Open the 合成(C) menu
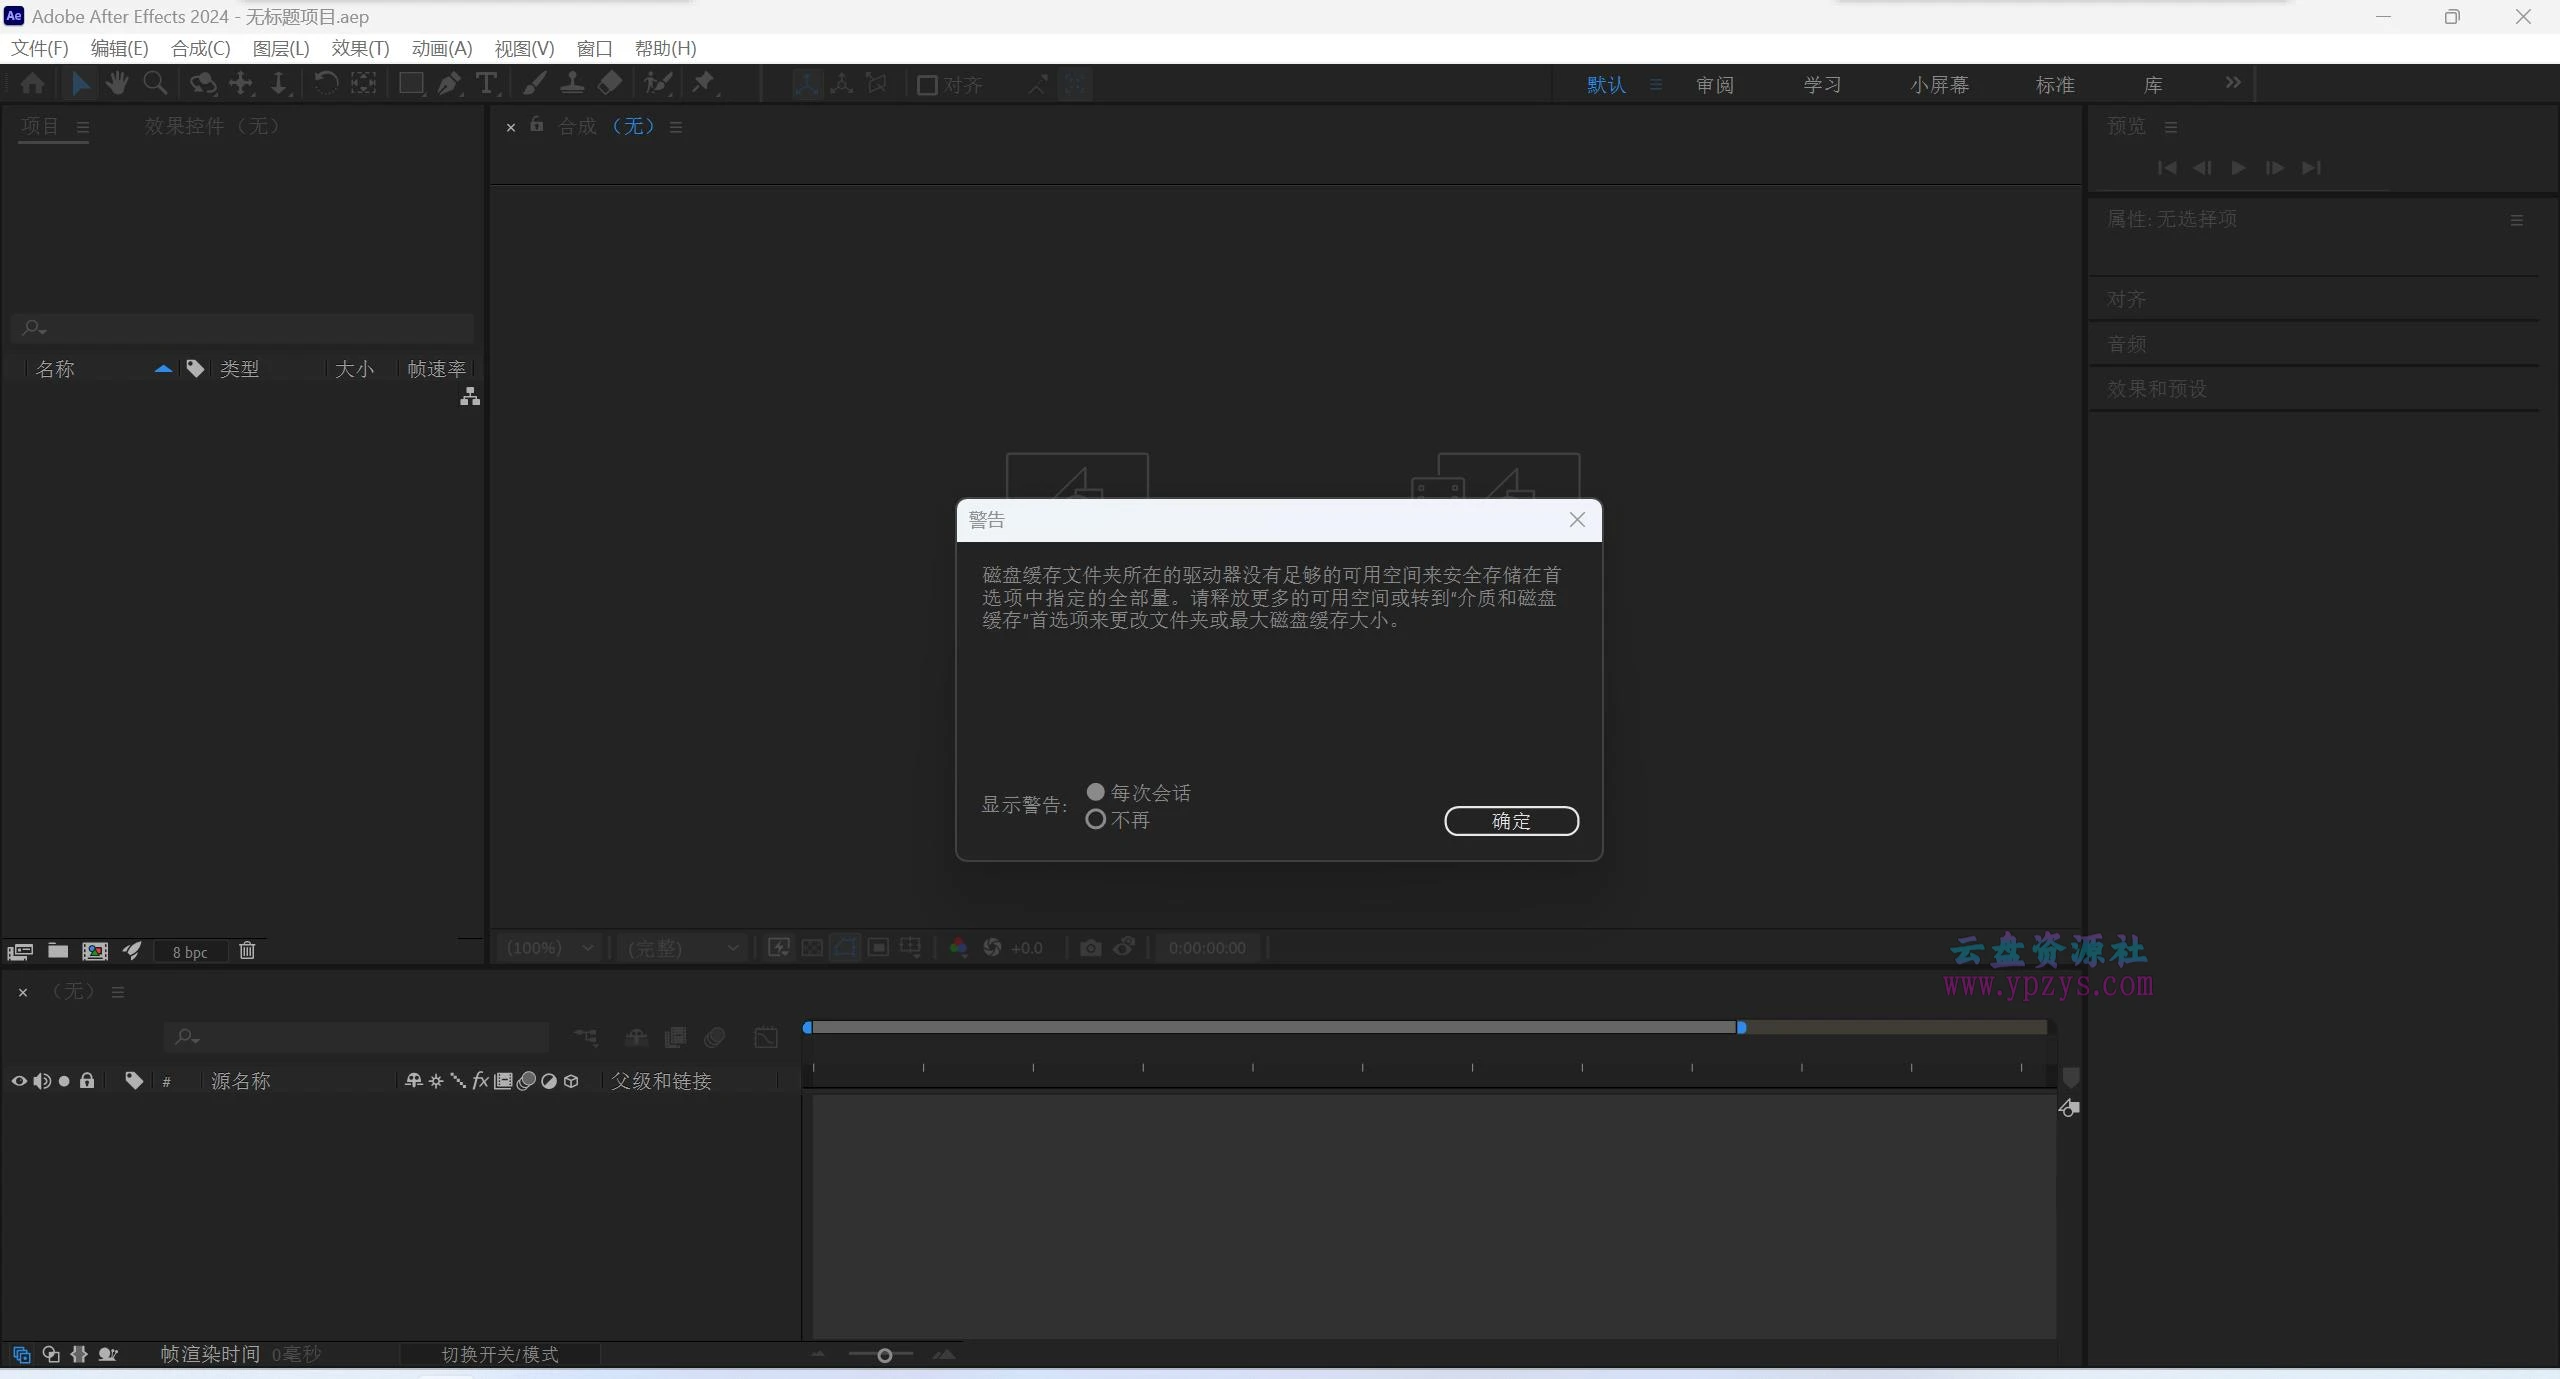2560x1379 pixels. coord(200,48)
